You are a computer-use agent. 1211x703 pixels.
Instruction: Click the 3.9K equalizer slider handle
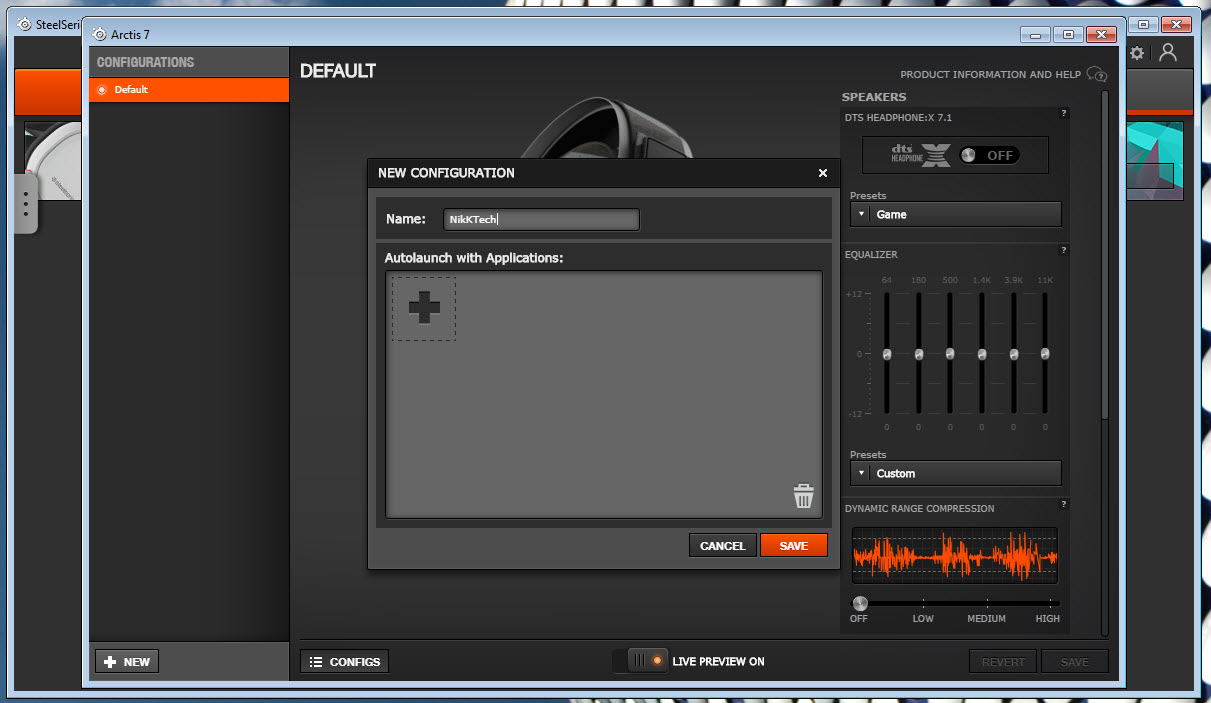(x=1014, y=354)
